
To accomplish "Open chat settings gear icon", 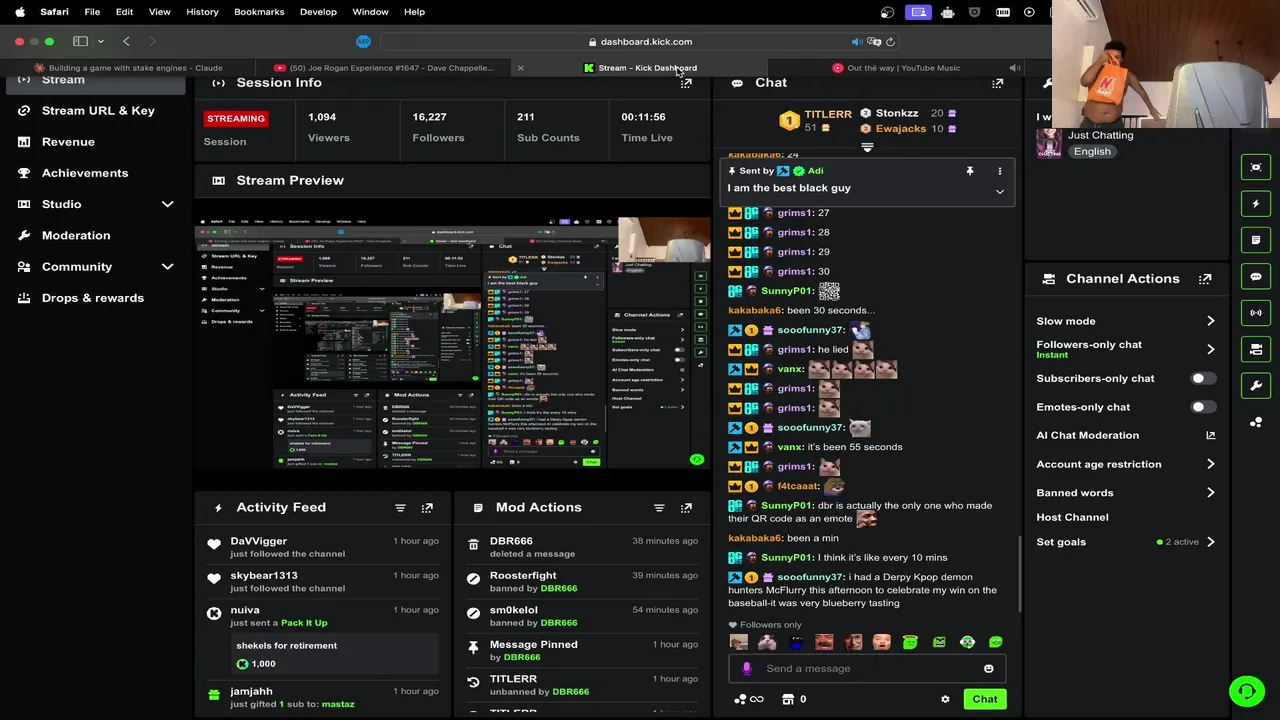I will 945,700.
